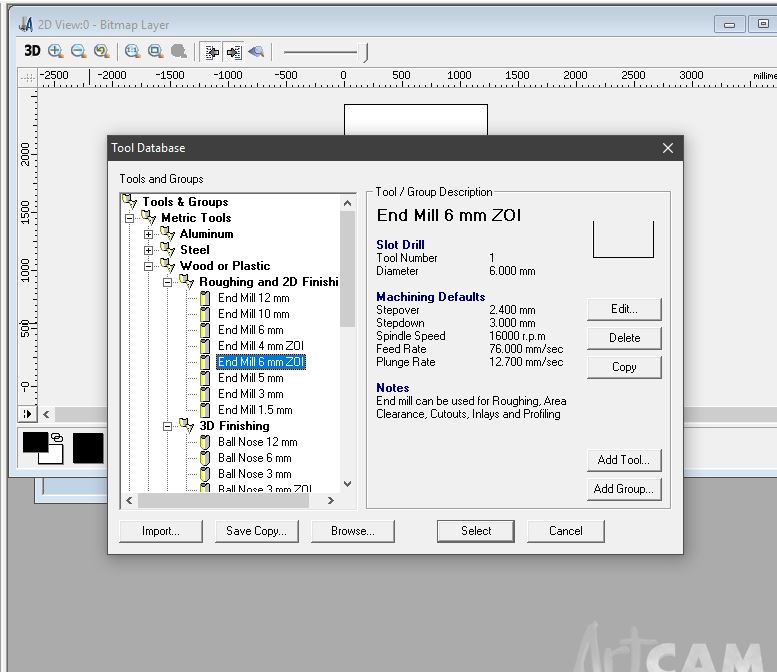Select the Tools & Groups root node
The image size is (777, 672).
pos(185,202)
